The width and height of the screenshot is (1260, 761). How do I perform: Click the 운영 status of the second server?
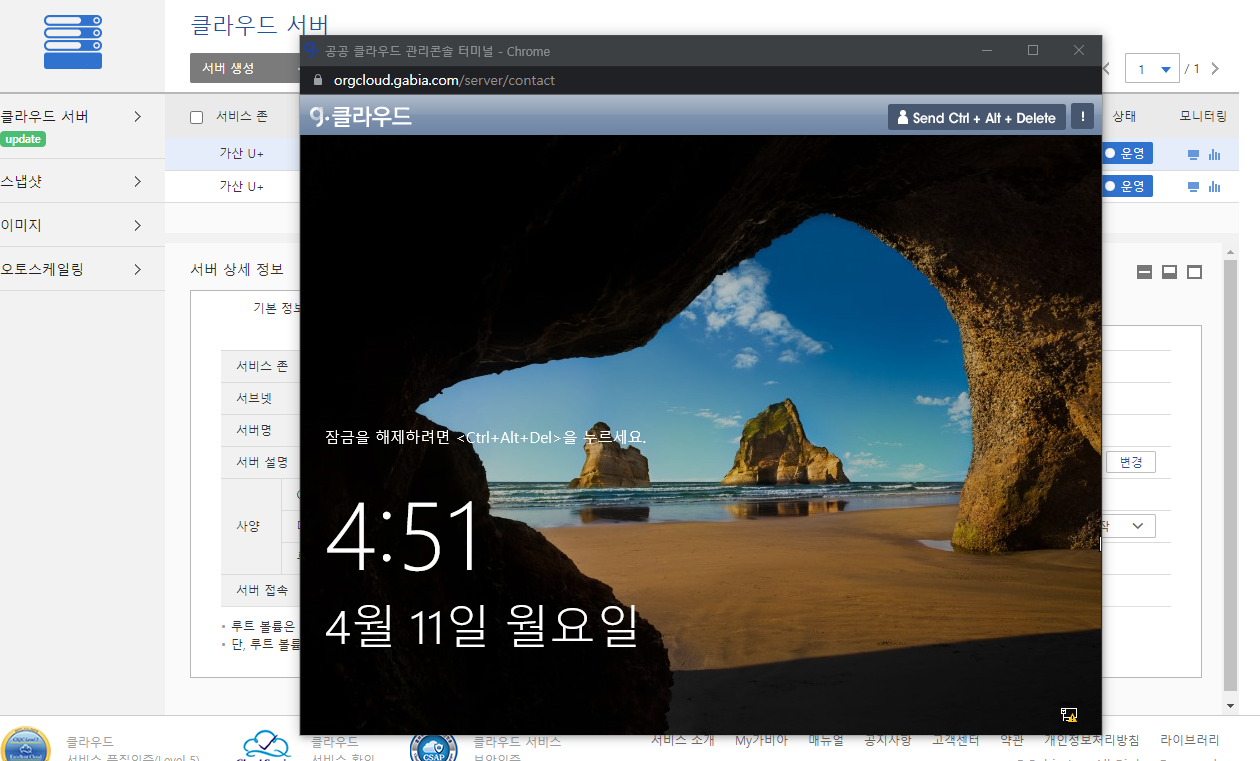coord(1127,186)
